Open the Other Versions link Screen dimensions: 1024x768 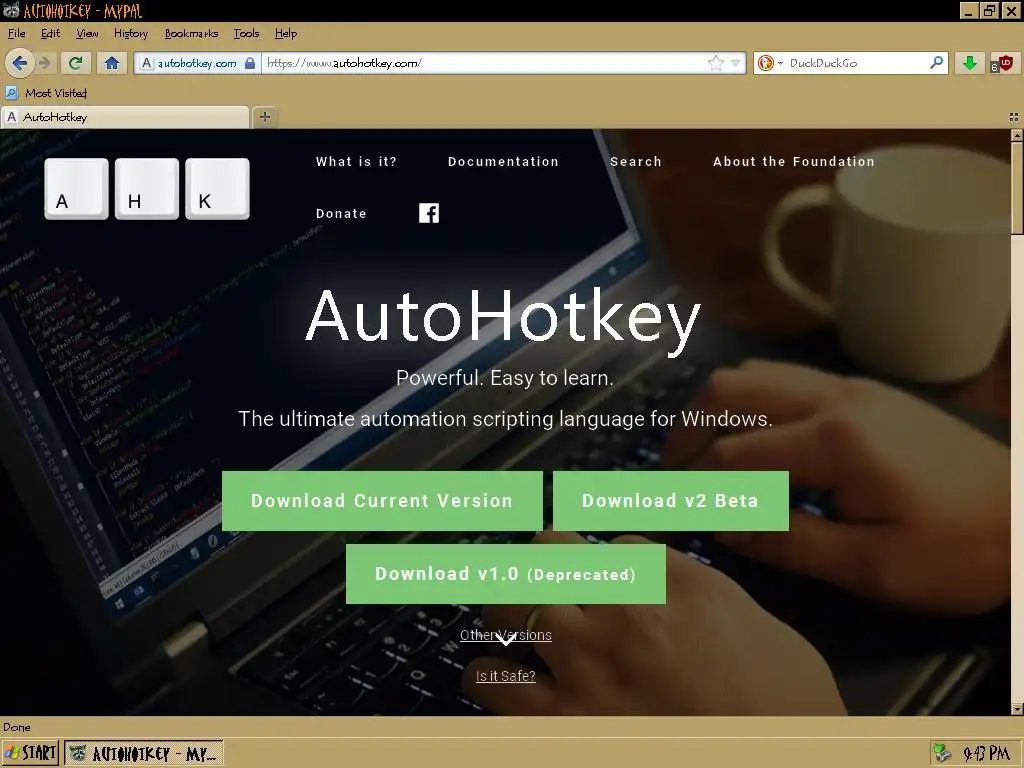(505, 635)
